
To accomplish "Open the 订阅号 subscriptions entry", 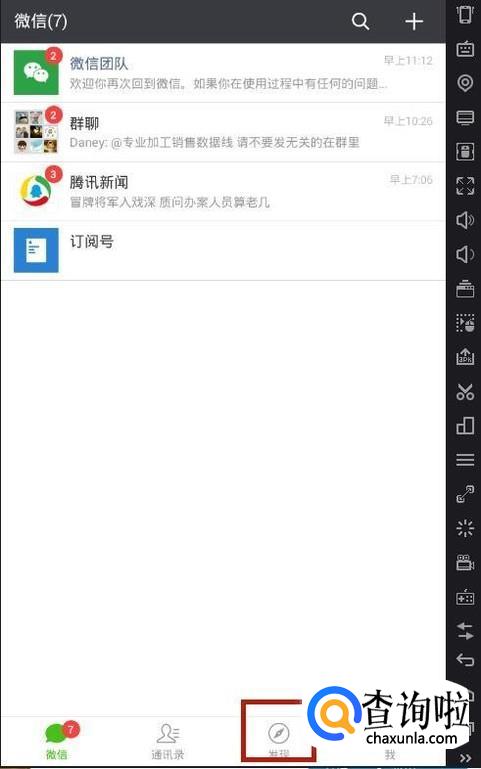I will pos(223,251).
